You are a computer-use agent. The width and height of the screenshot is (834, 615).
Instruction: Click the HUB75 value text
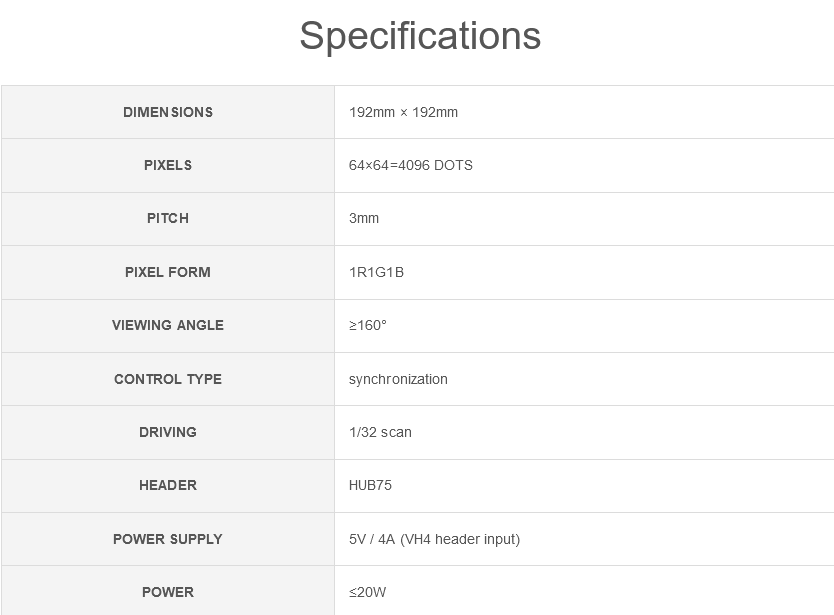pyautogui.click(x=370, y=486)
